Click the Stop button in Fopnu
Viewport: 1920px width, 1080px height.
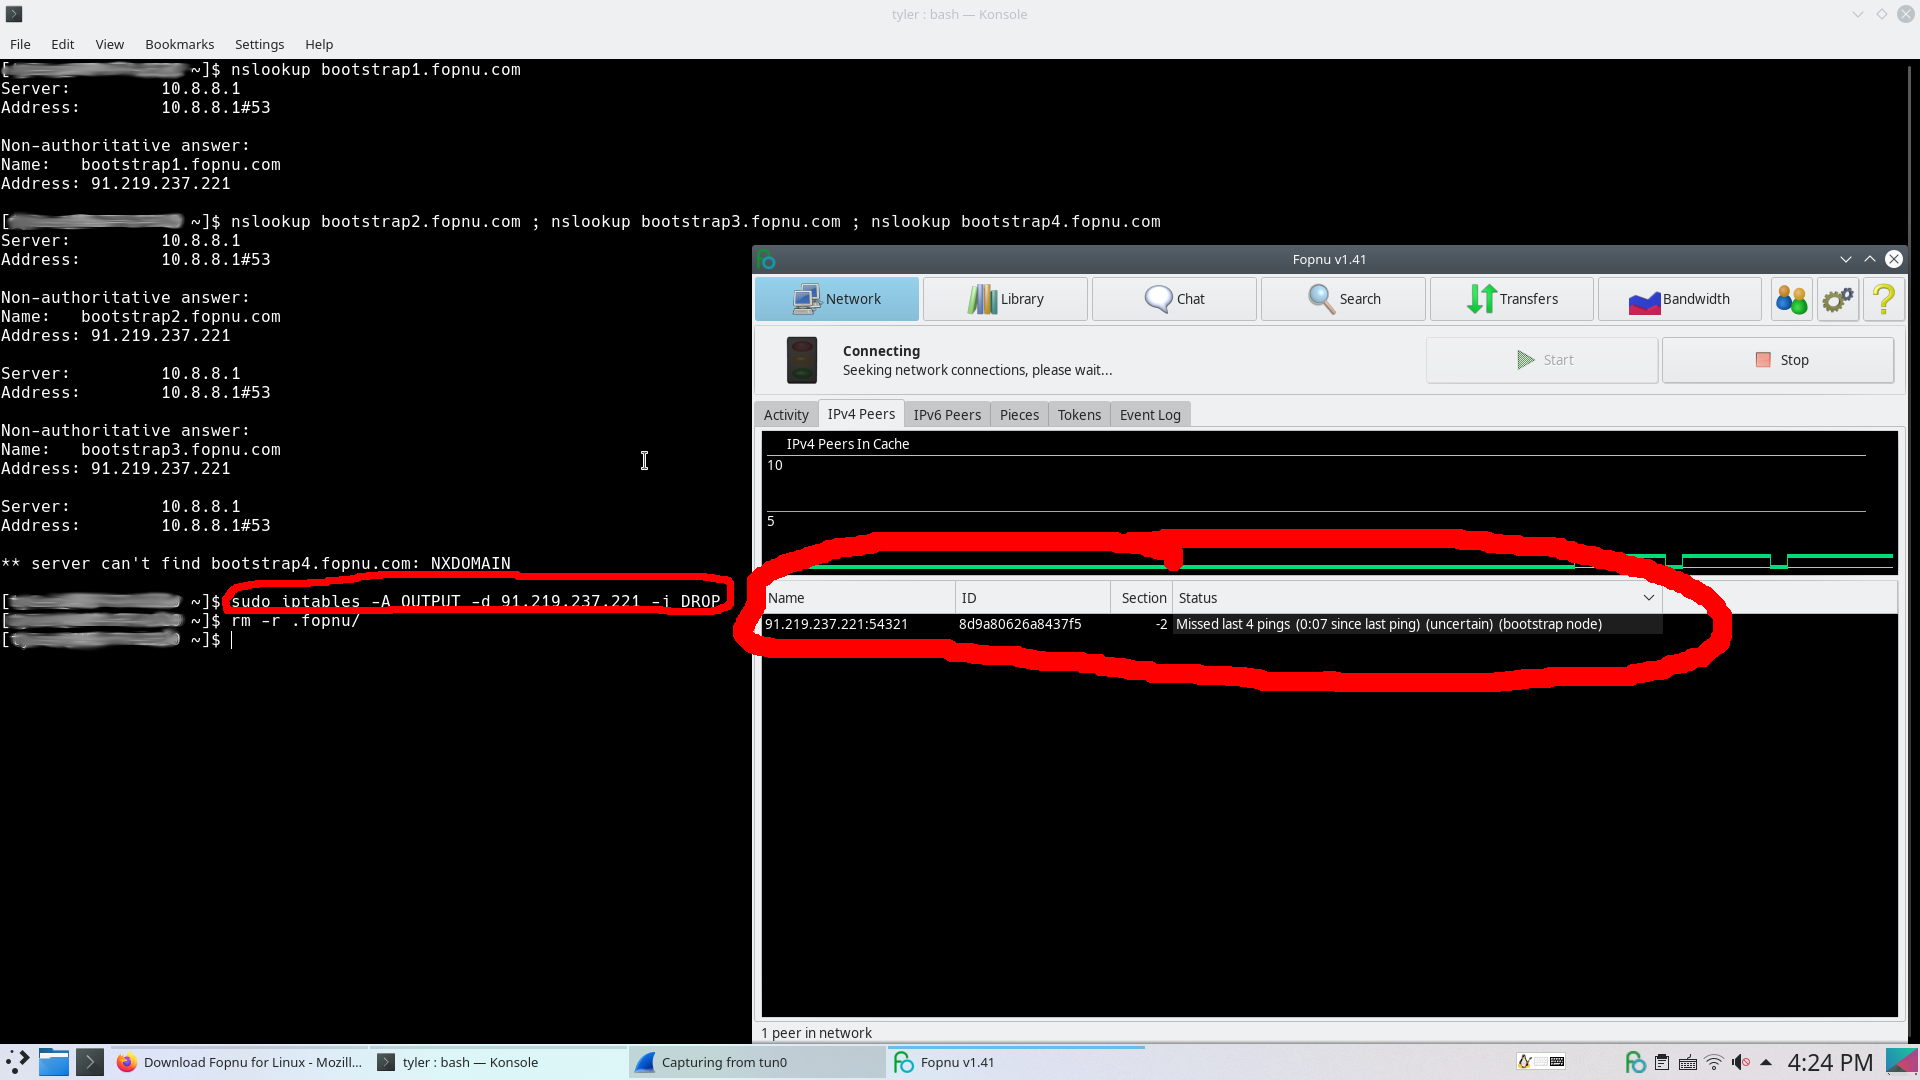1778,360
